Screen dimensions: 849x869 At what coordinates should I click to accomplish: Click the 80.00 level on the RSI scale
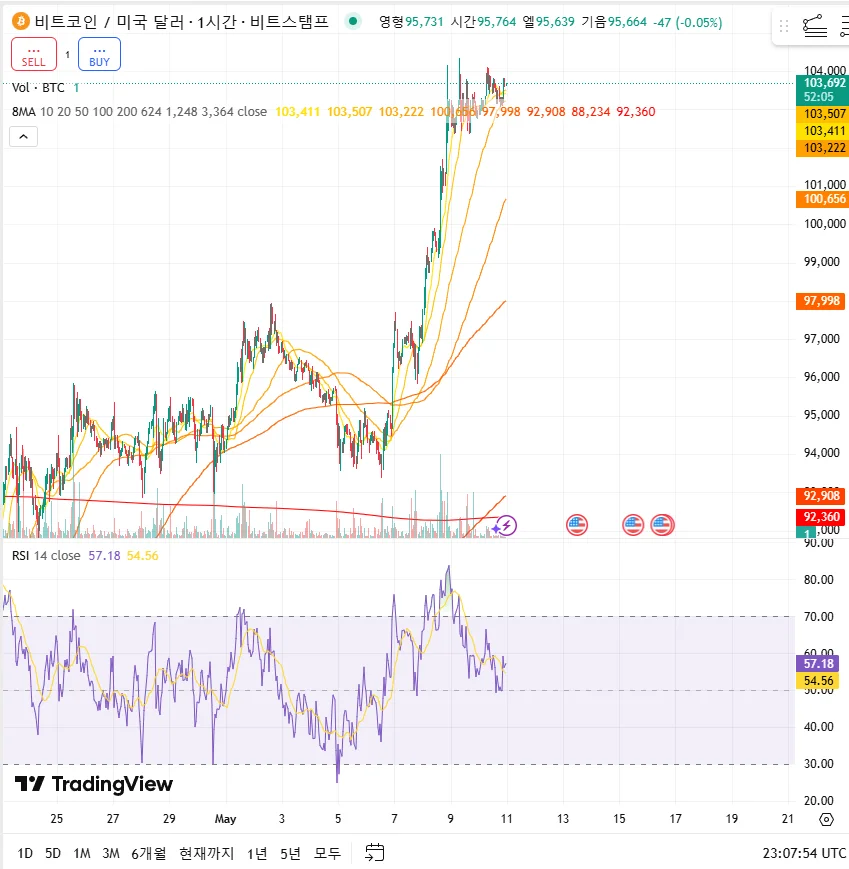tap(819, 580)
